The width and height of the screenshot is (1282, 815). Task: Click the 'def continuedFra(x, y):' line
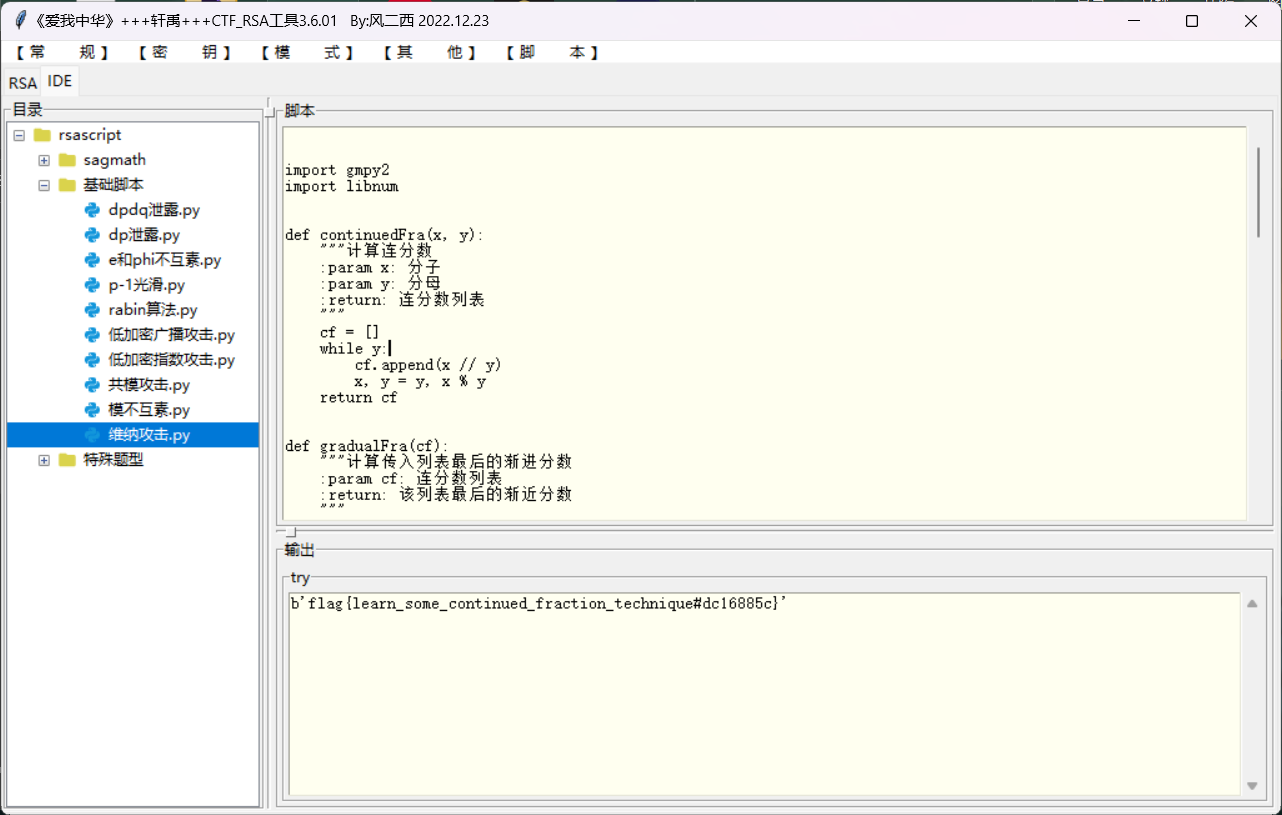(x=384, y=235)
